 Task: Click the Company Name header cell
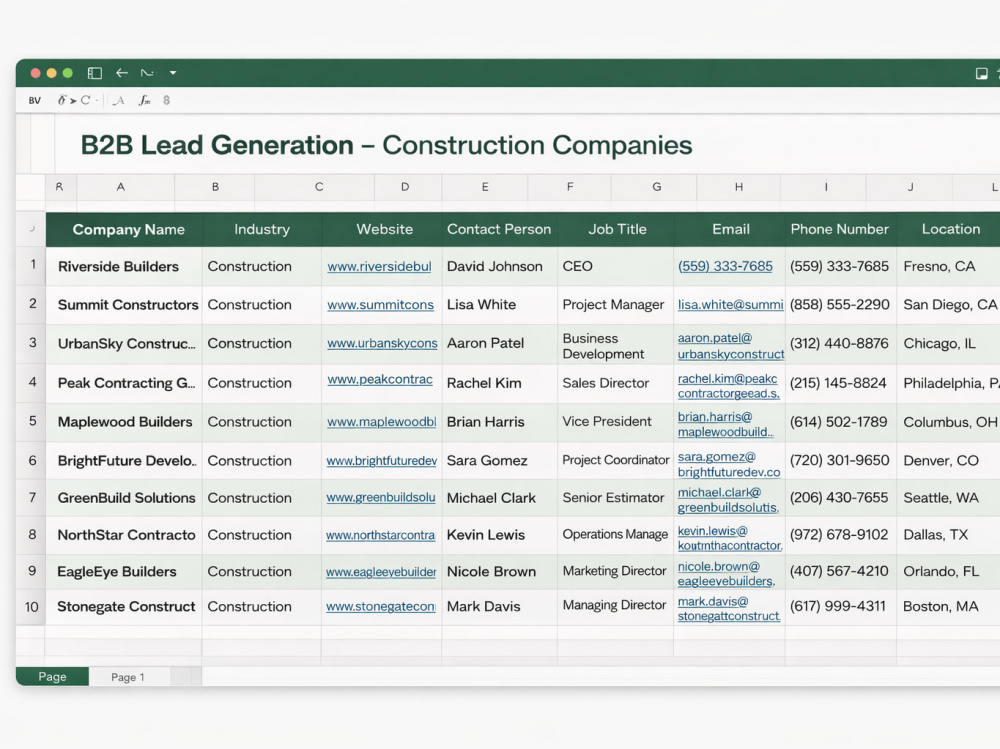(124, 230)
